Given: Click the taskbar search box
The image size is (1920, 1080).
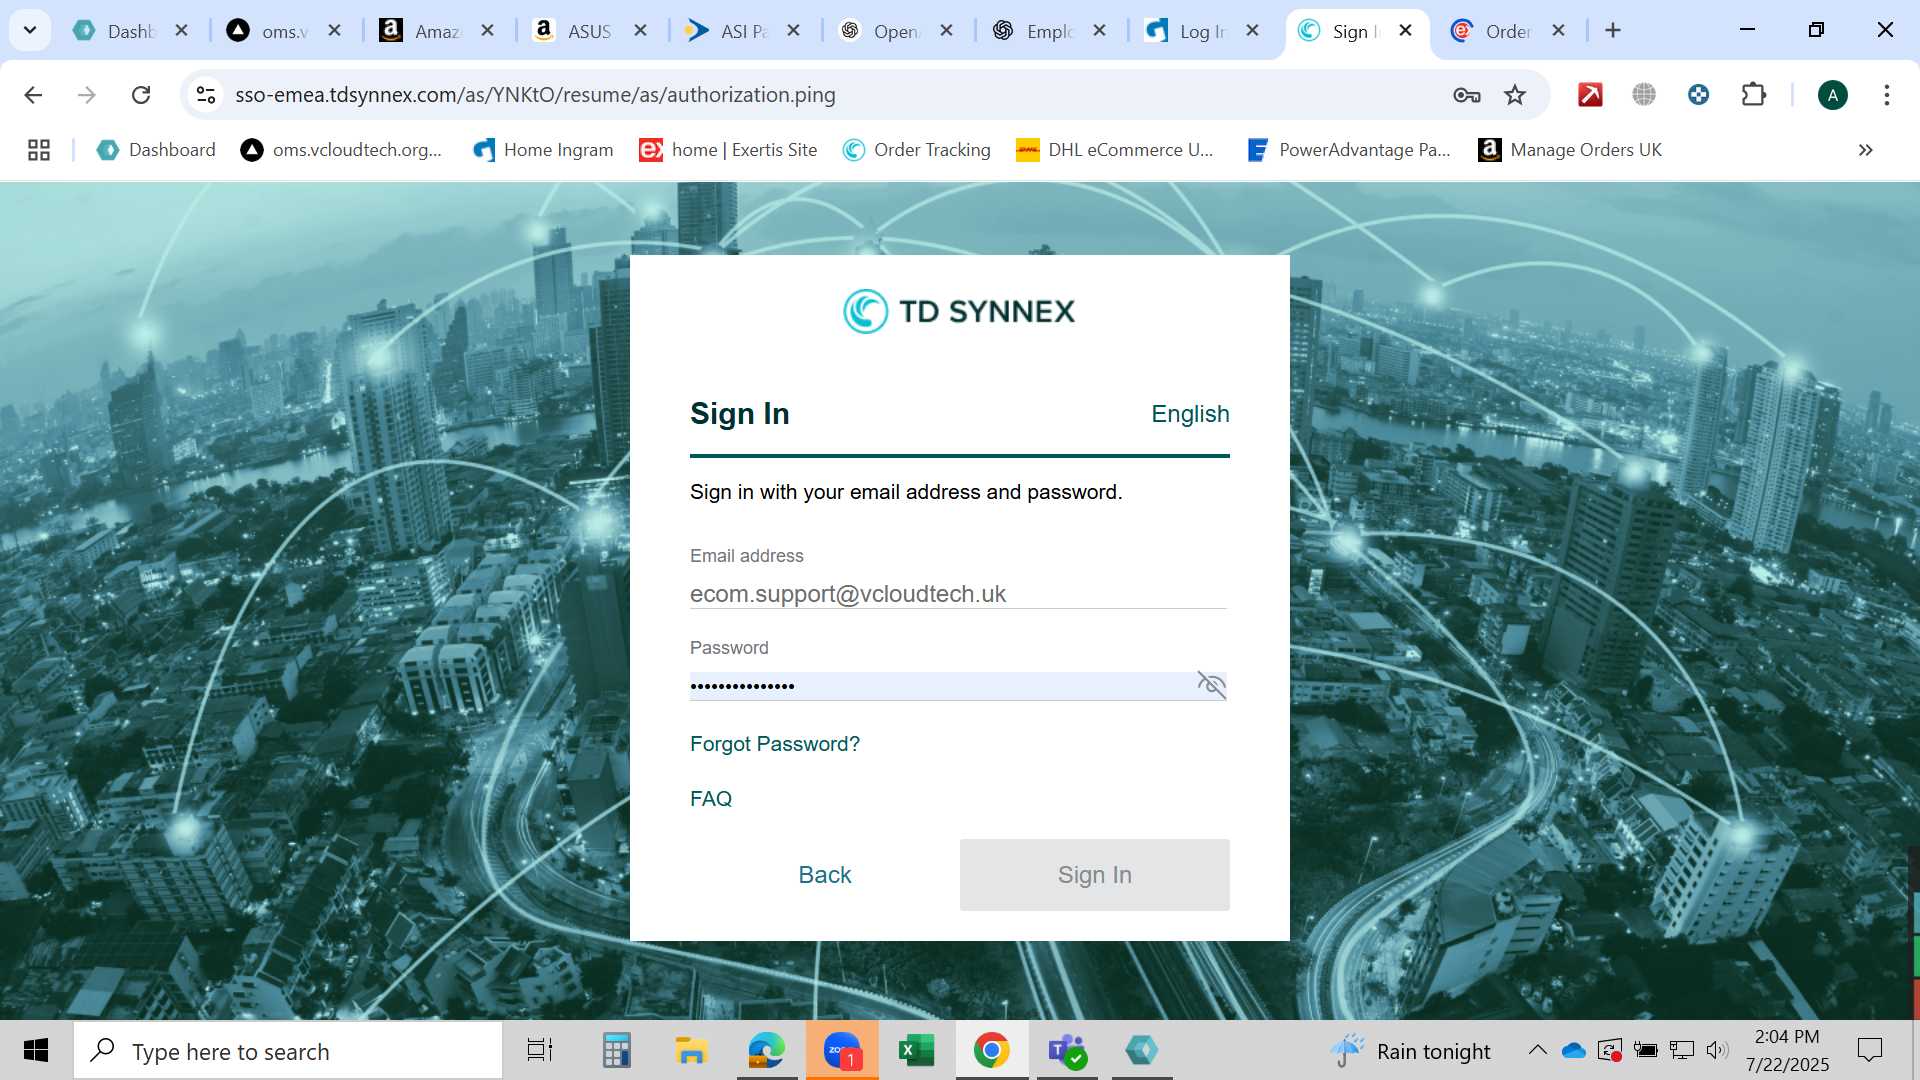Looking at the screenshot, I should [288, 1051].
